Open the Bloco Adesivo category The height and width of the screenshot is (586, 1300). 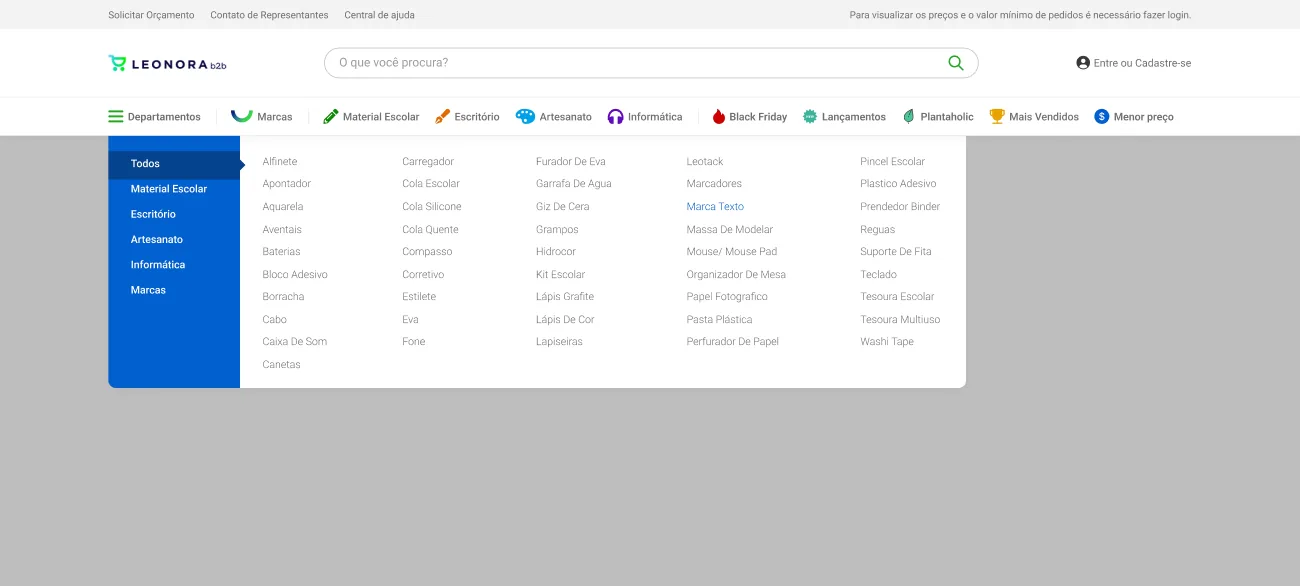tap(295, 275)
